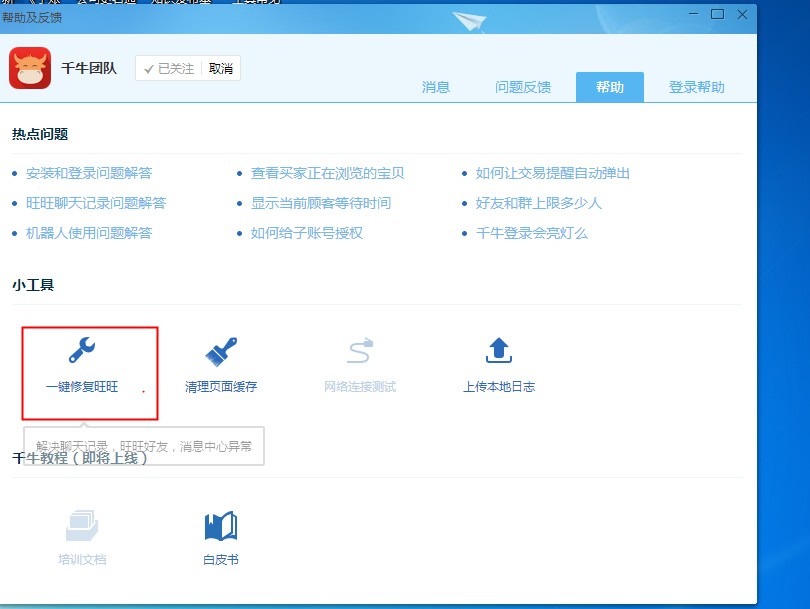Image resolution: width=810 pixels, height=609 pixels.
Task: Switch to the 消息 tab
Action: [436, 87]
